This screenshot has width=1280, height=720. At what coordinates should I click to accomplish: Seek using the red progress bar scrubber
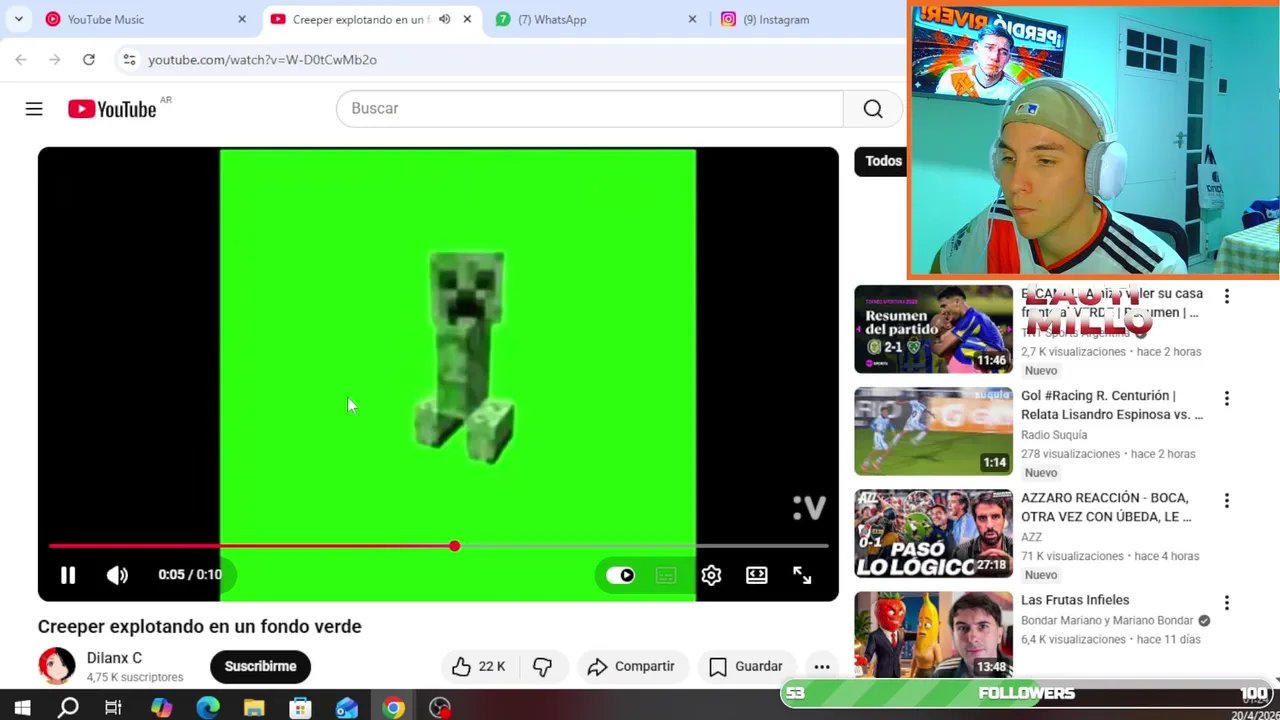(x=454, y=546)
